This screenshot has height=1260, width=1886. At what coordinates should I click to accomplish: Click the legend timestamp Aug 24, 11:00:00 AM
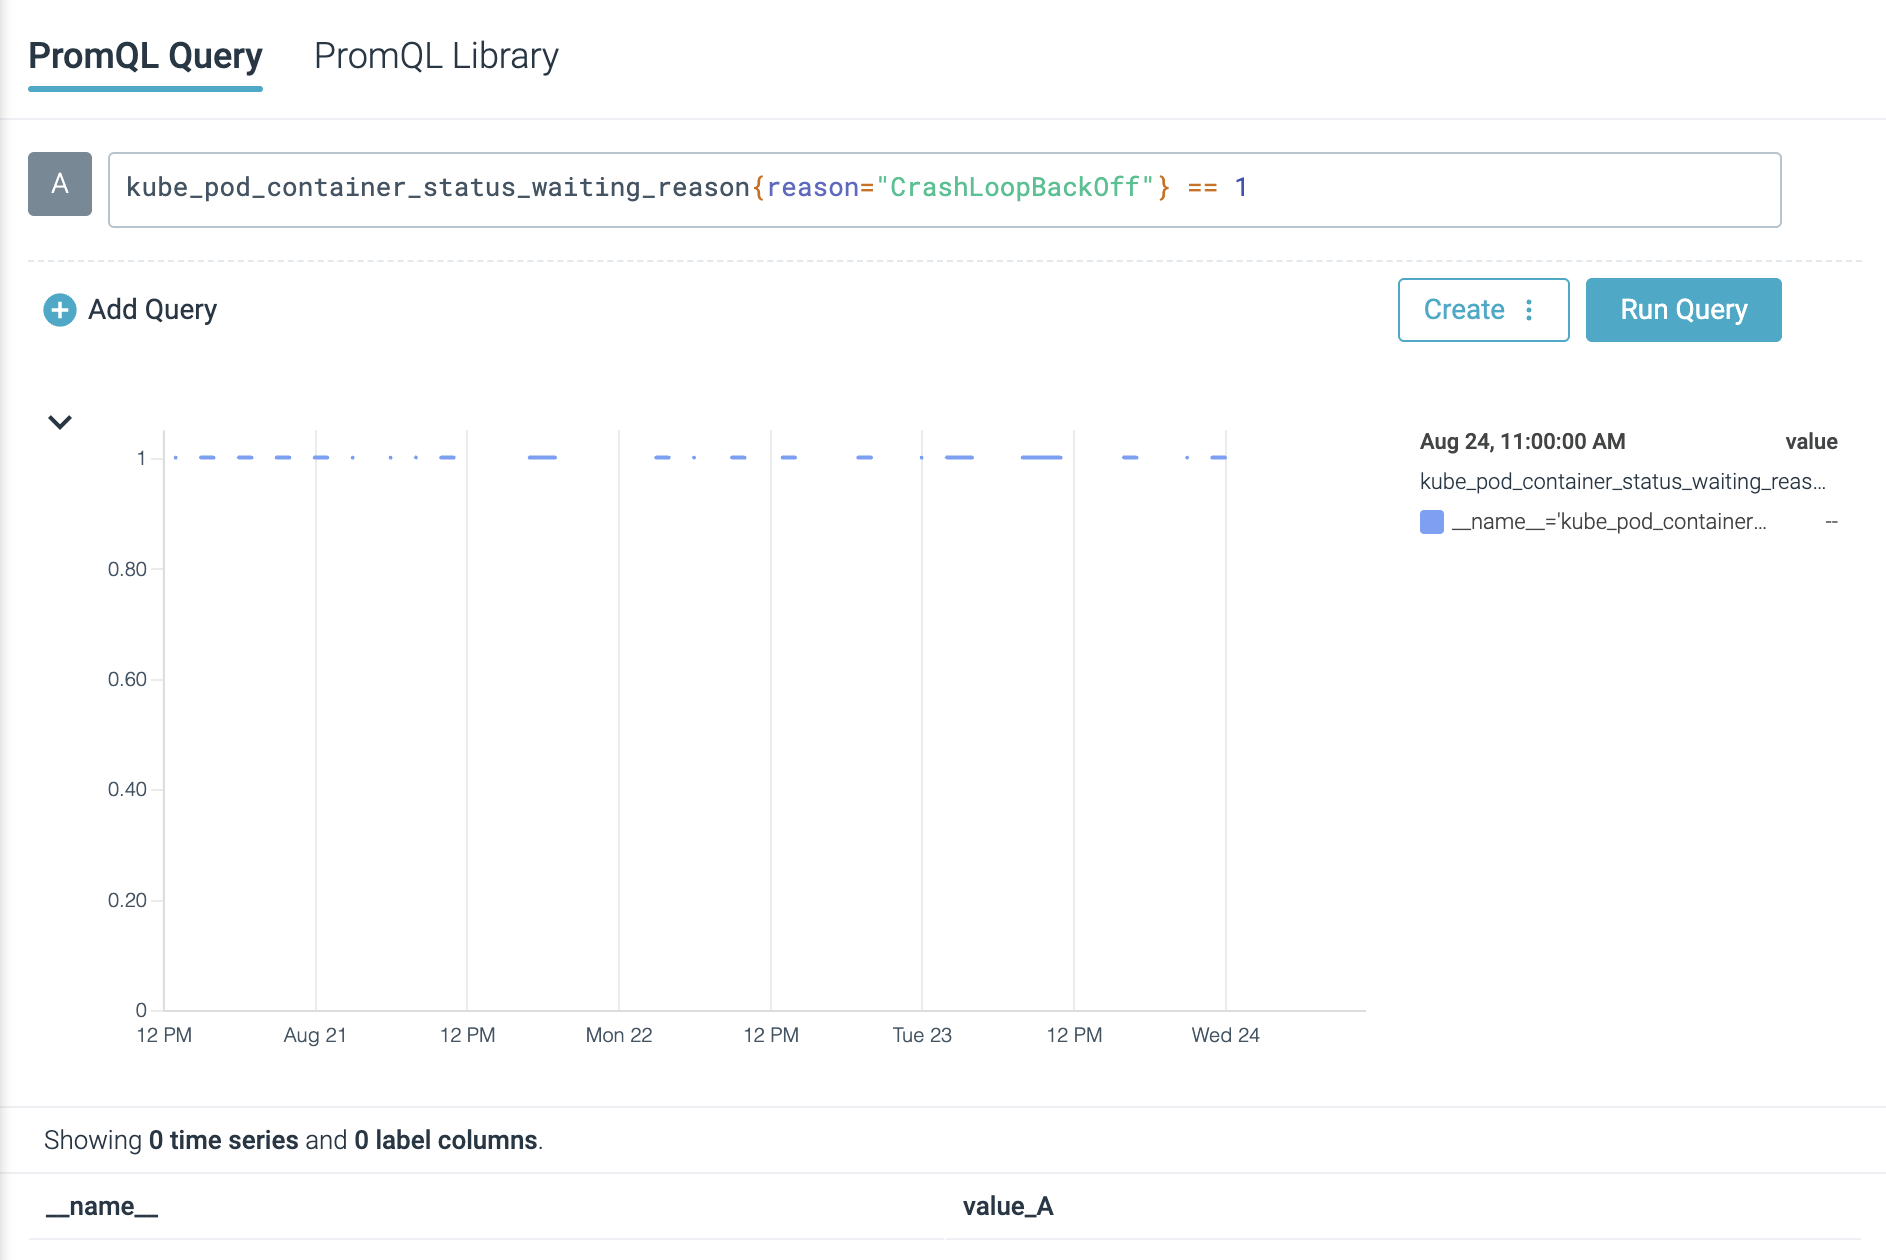coord(1522,442)
